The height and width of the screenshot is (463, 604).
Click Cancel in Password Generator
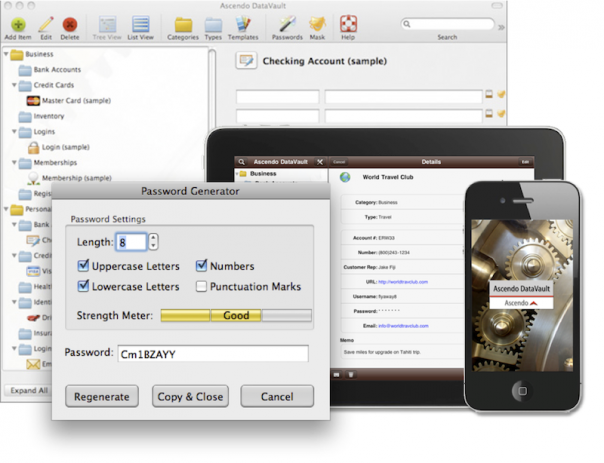277,396
